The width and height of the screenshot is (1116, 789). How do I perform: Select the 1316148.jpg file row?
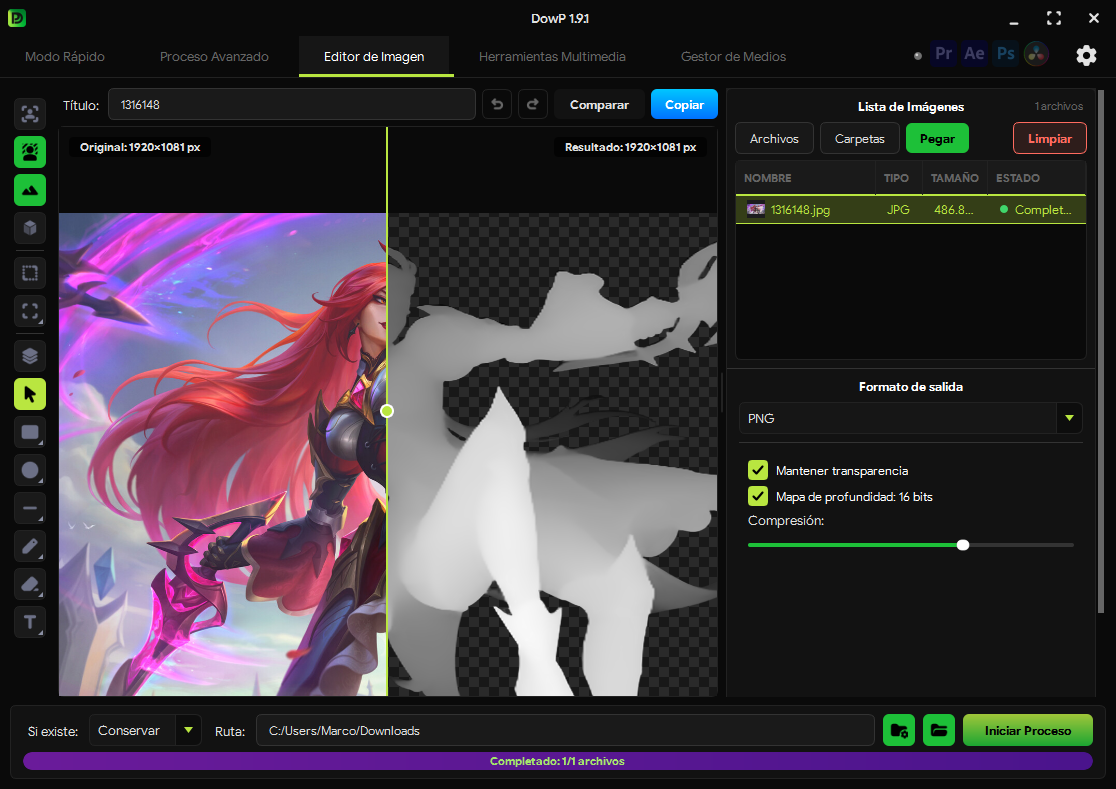click(x=910, y=210)
